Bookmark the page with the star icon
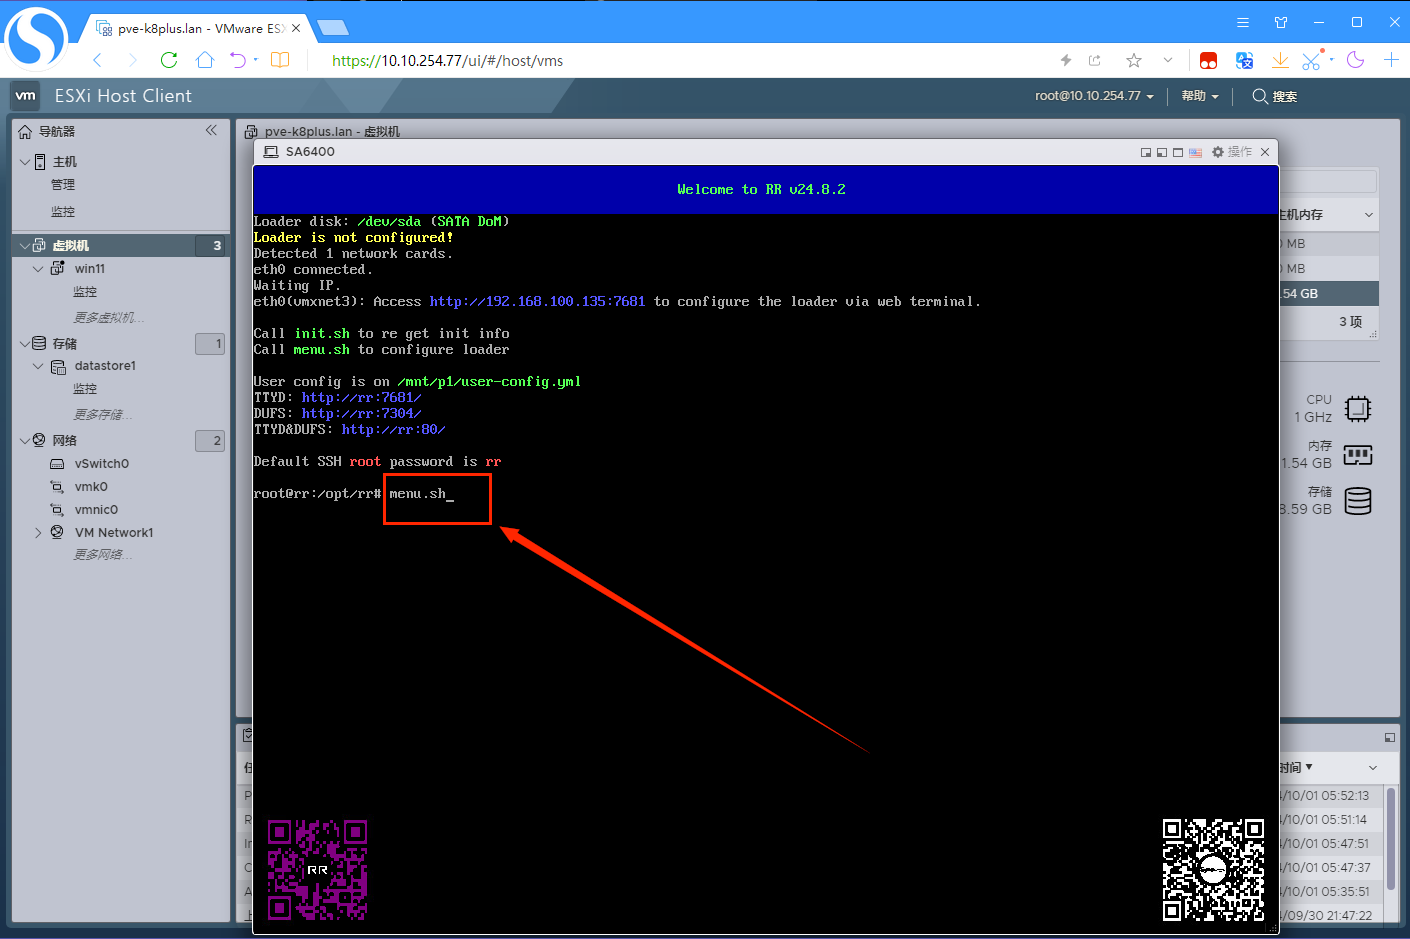1410x939 pixels. (1134, 60)
